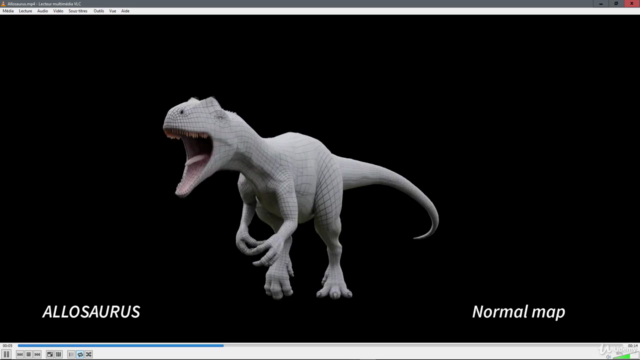The height and width of the screenshot is (360, 640).
Task: Click the Allosaurus video display area
Action: tap(320, 178)
